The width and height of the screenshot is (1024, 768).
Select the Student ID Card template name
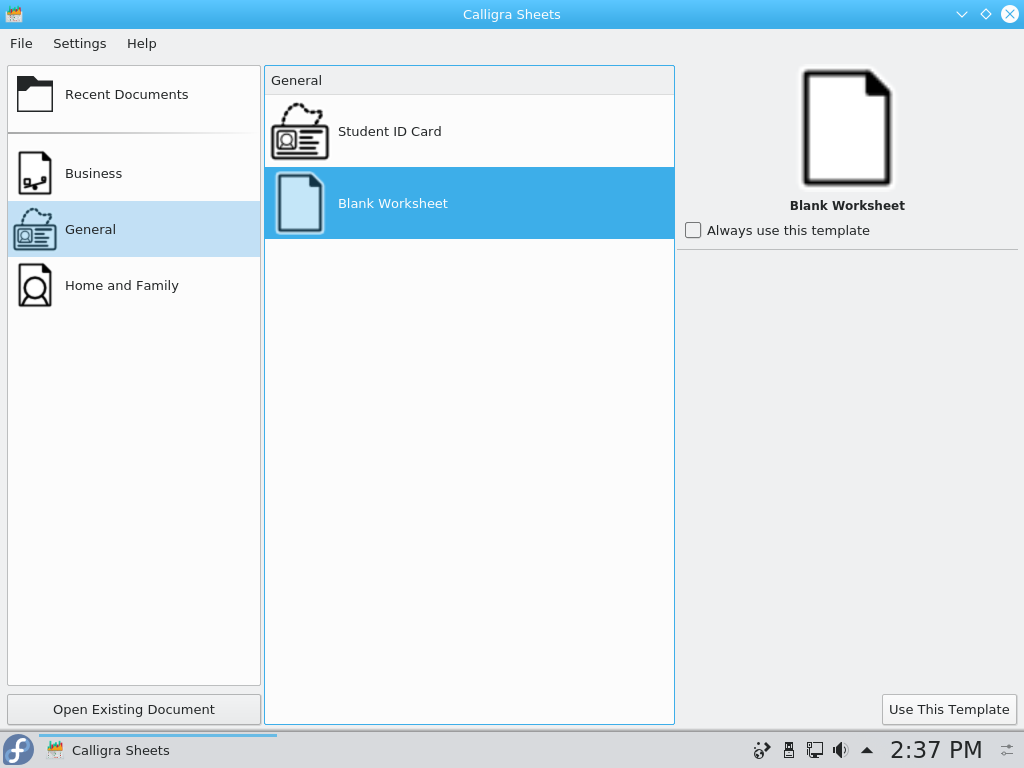coord(390,131)
